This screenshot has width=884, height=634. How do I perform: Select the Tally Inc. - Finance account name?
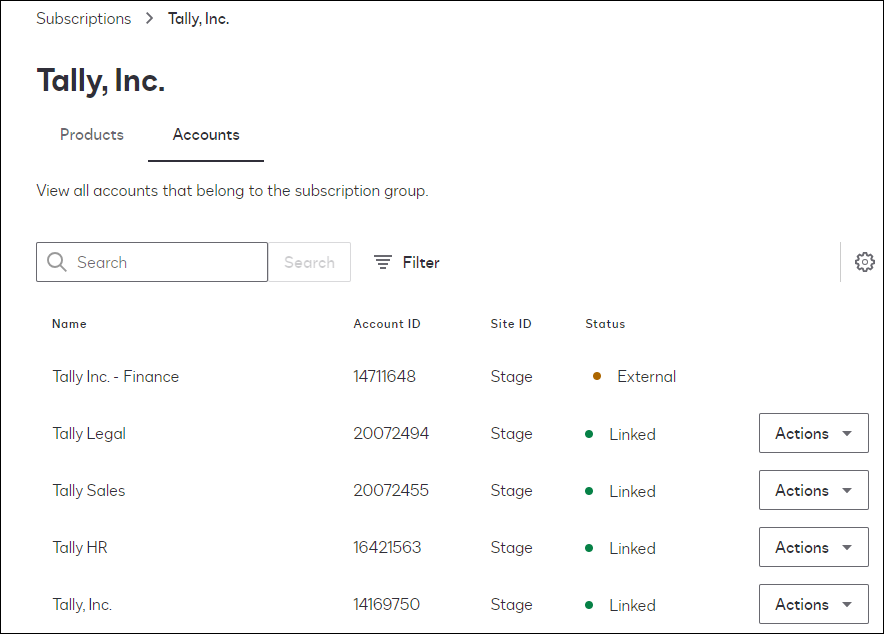[x=115, y=376]
